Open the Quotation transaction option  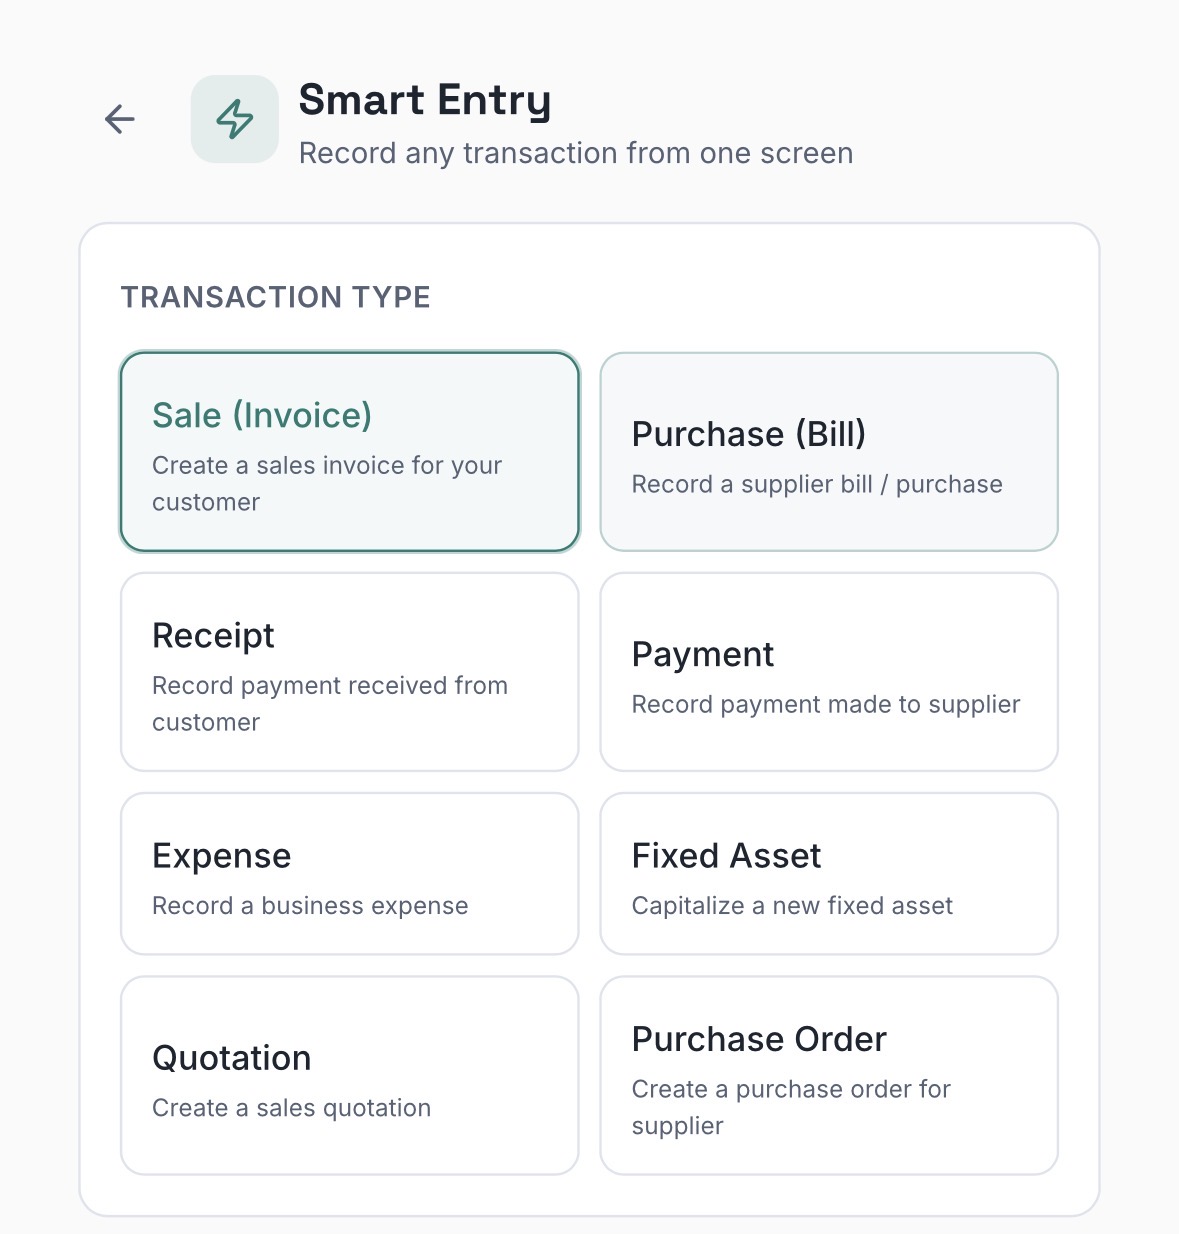(x=349, y=1075)
